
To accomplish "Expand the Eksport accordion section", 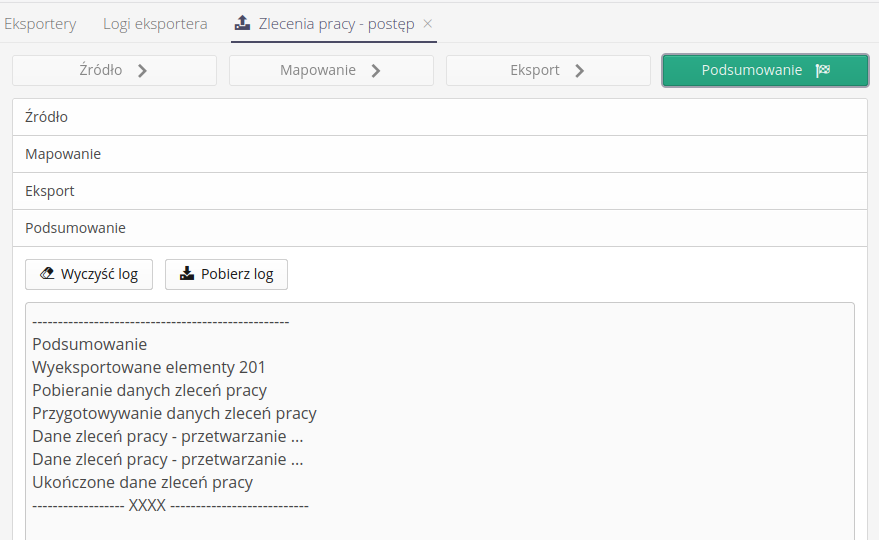I will pos(439,191).
